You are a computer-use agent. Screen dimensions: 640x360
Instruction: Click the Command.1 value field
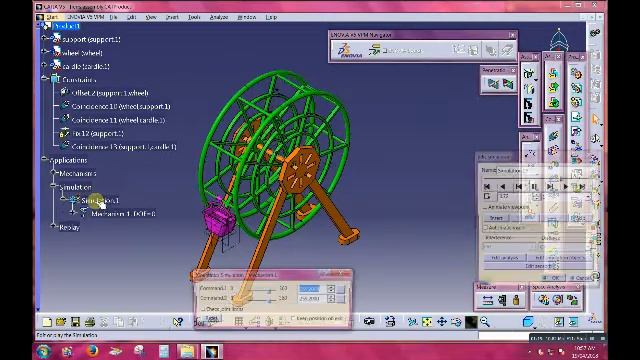312,289
